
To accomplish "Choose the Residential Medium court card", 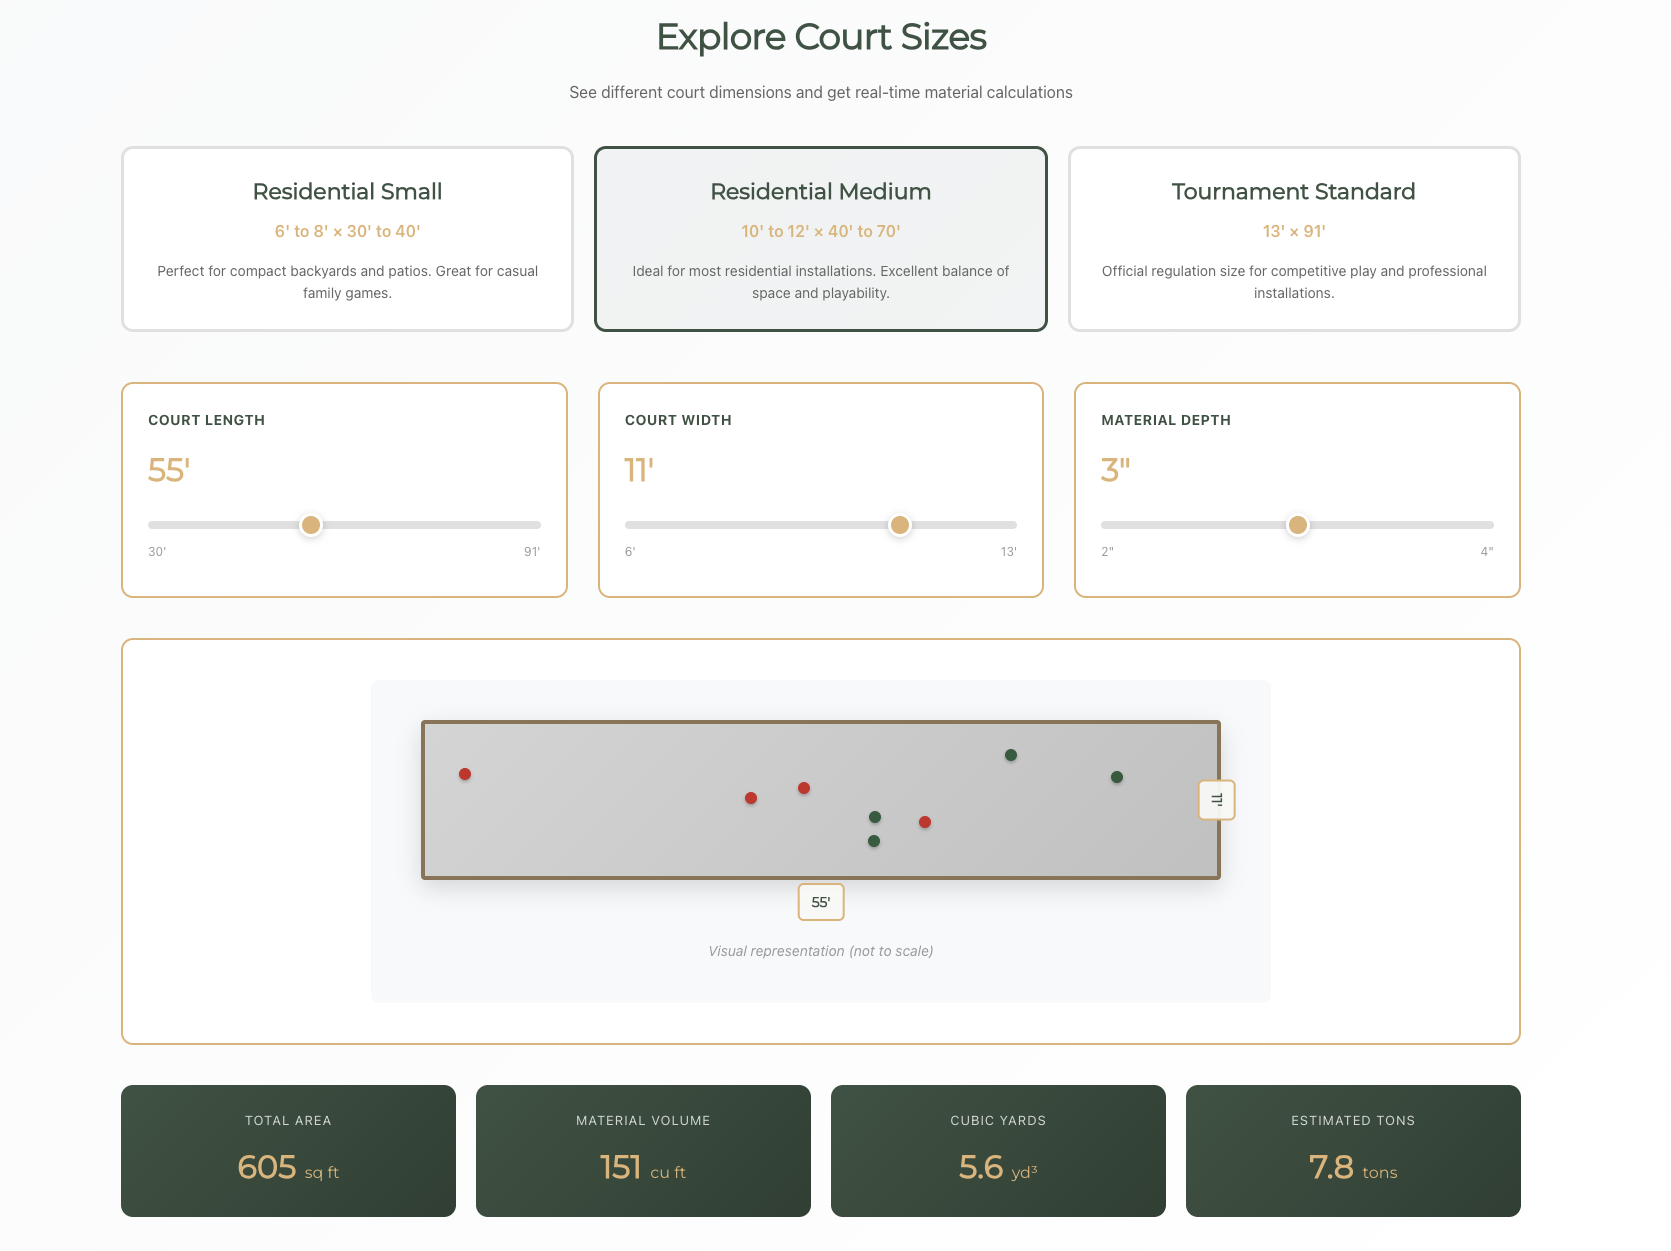I will [820, 239].
